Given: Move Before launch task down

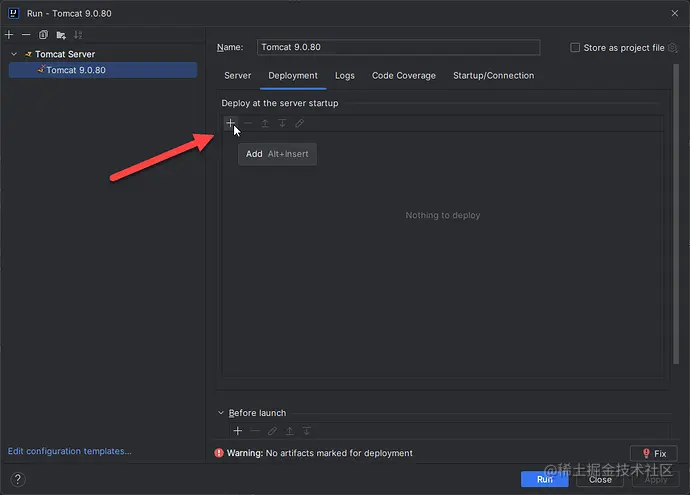Looking at the screenshot, I should coord(306,430).
